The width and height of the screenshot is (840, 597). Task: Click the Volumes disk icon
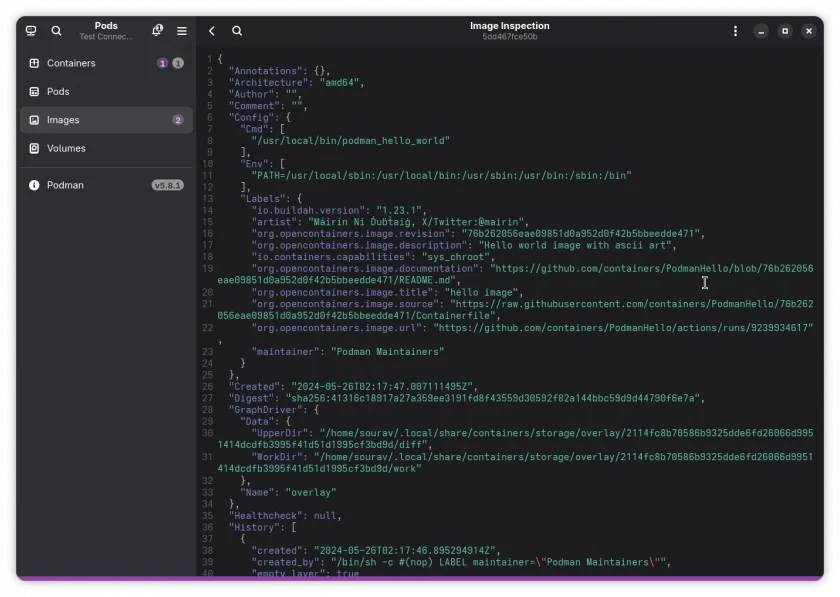34,148
